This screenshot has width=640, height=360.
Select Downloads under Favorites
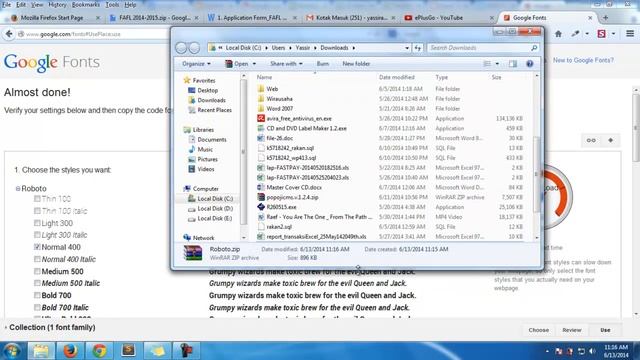click(211, 100)
